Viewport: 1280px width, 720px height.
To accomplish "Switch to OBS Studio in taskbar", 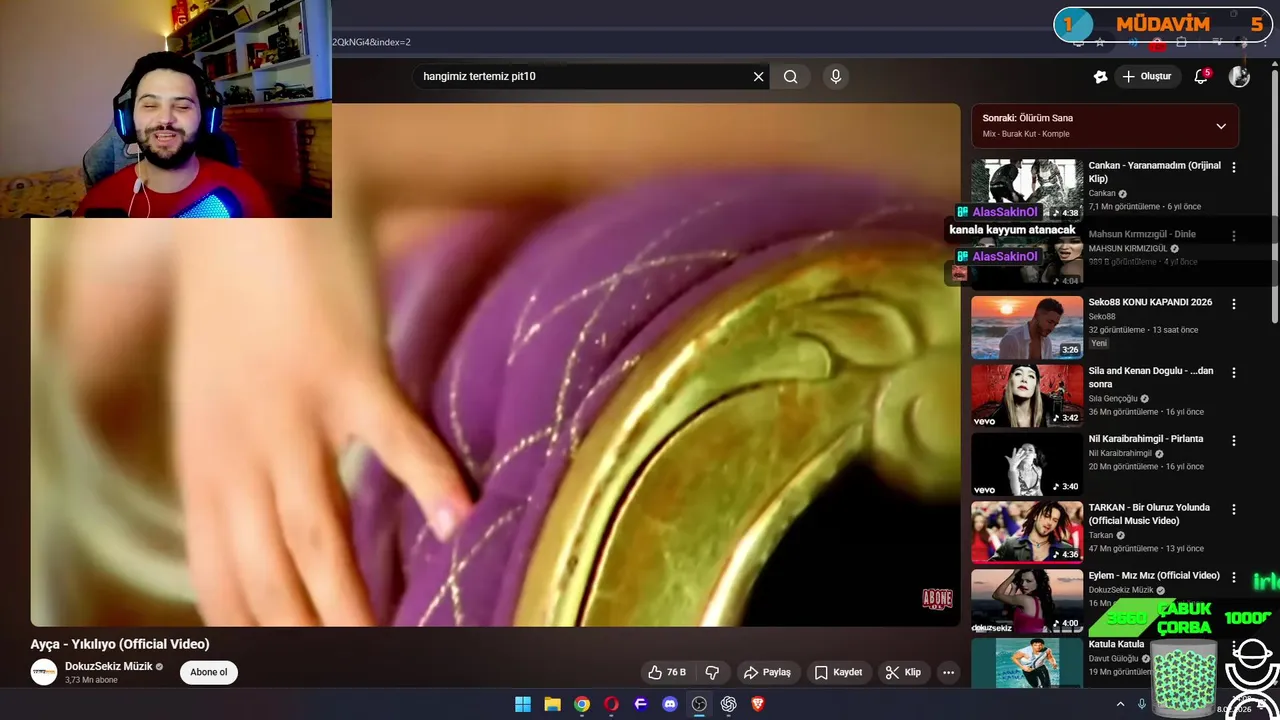I will click(x=699, y=704).
